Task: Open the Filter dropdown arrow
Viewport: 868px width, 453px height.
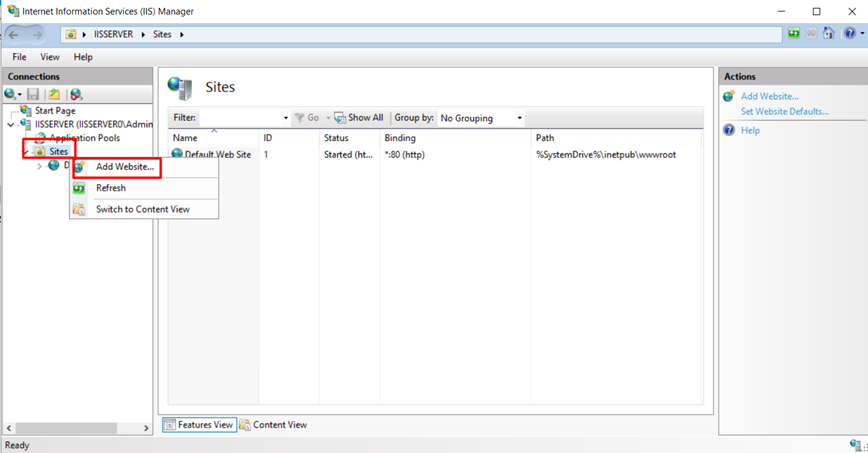Action: (x=286, y=118)
